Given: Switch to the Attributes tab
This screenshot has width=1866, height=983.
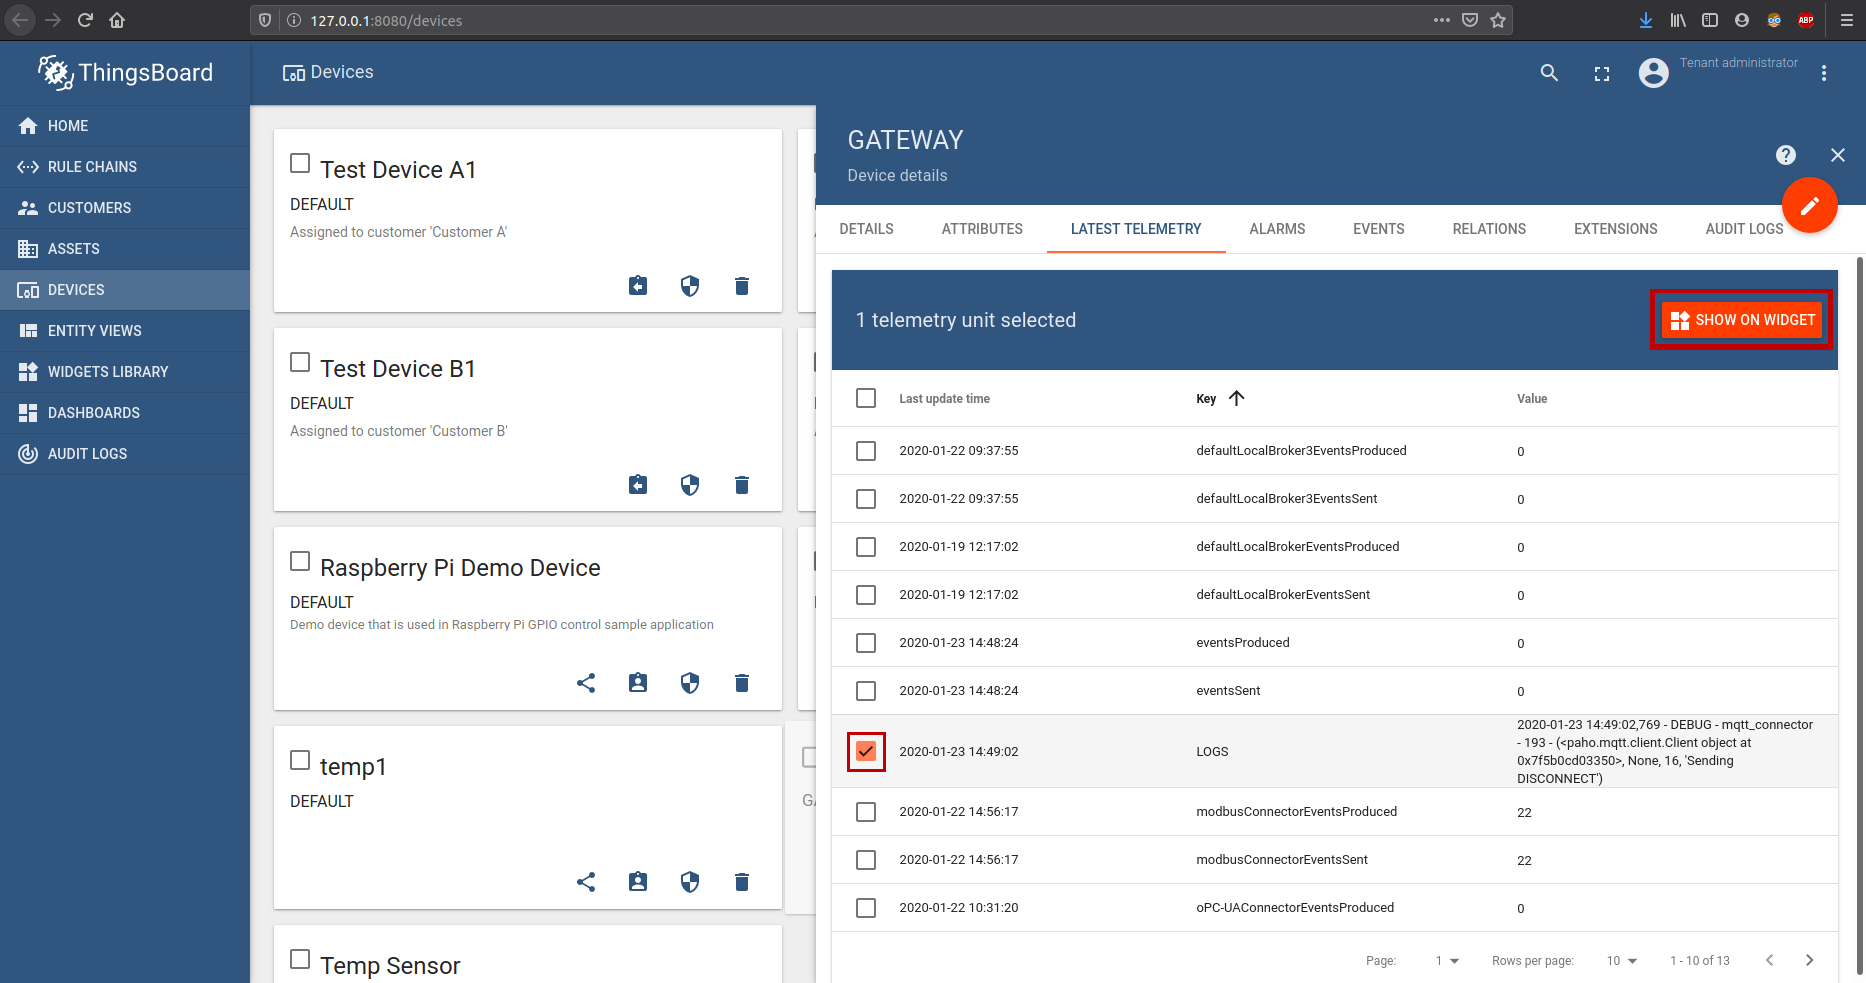Looking at the screenshot, I should pos(982,229).
